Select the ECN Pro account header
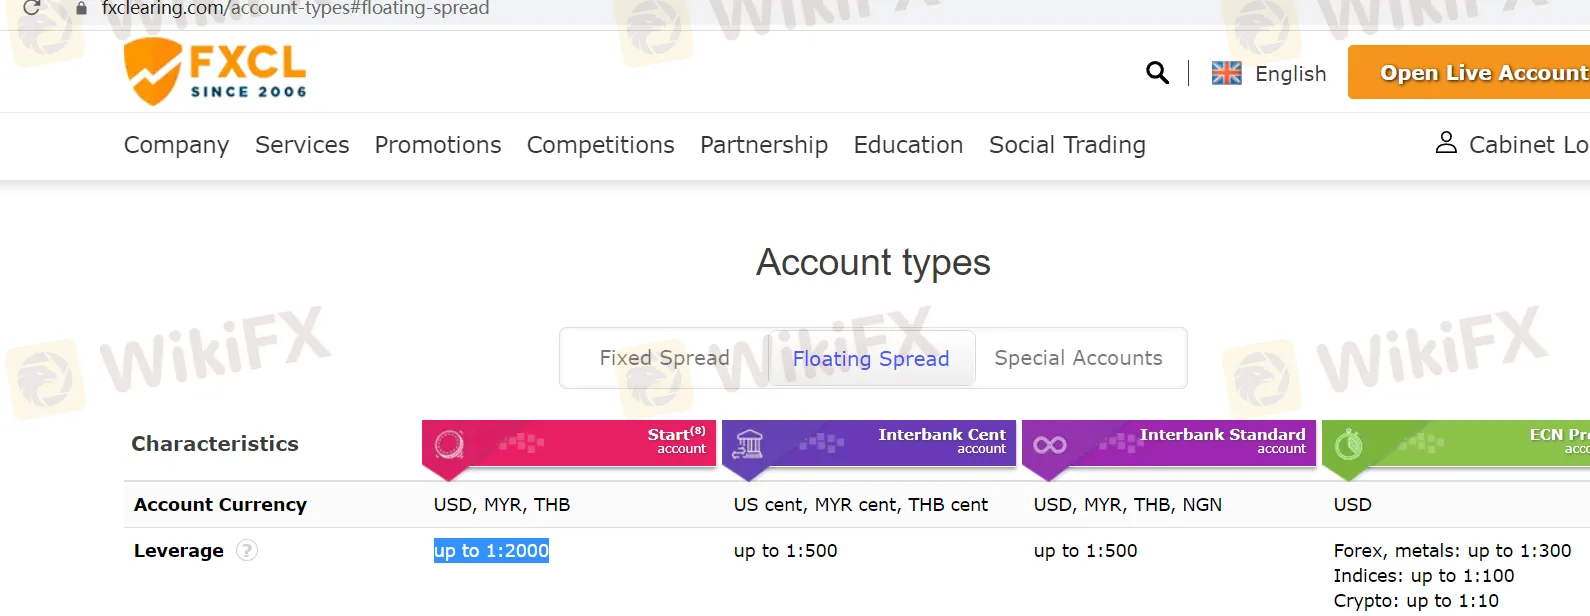1590x616 pixels. click(1456, 443)
